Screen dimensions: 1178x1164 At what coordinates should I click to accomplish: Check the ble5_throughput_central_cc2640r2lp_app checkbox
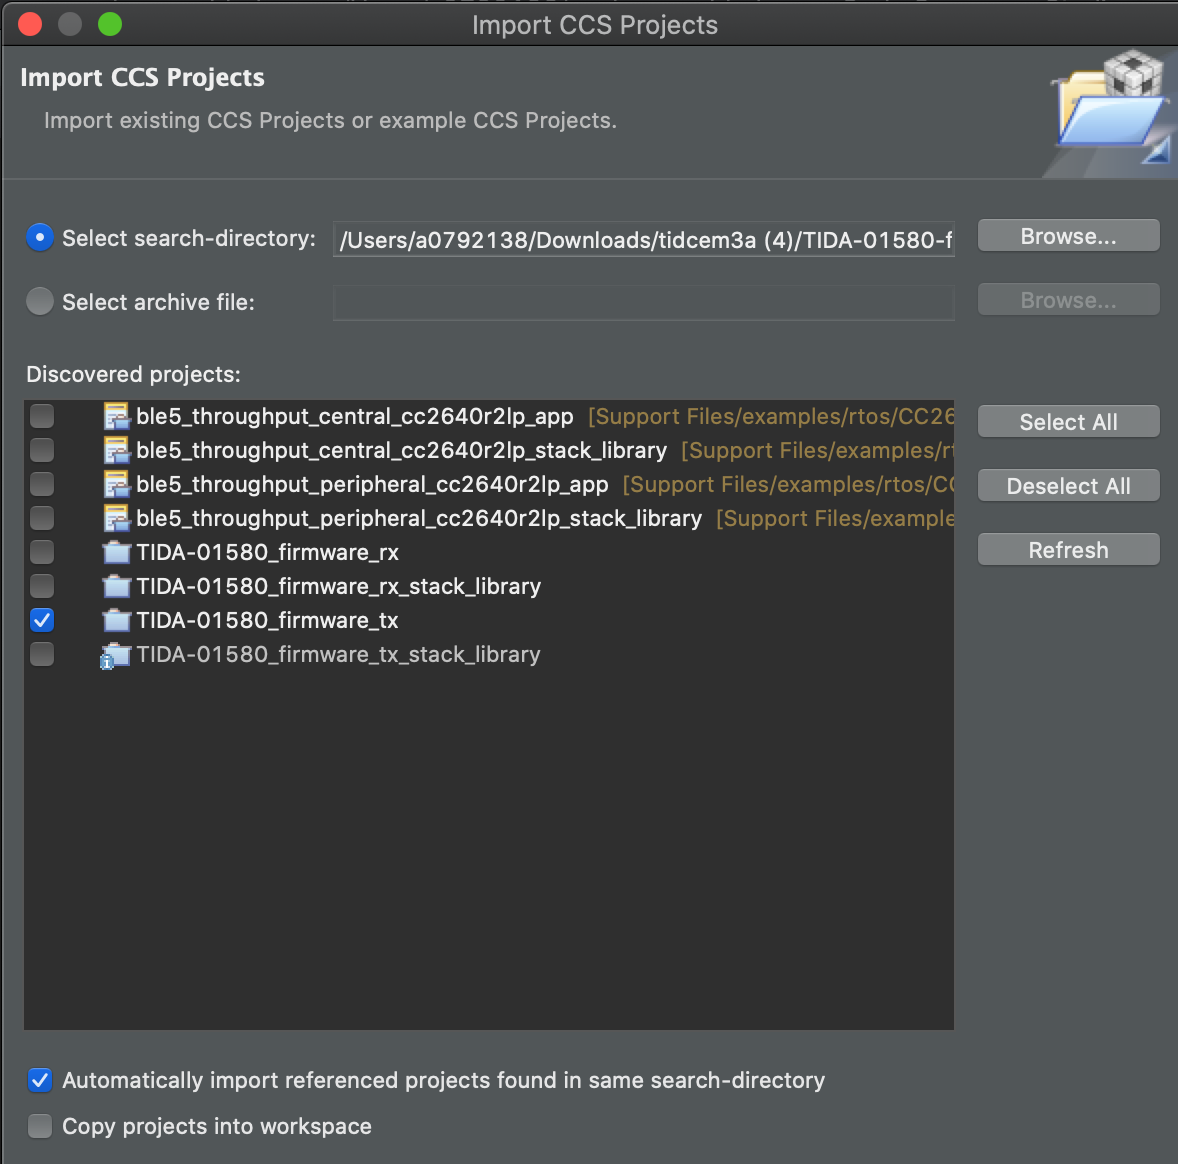[42, 416]
